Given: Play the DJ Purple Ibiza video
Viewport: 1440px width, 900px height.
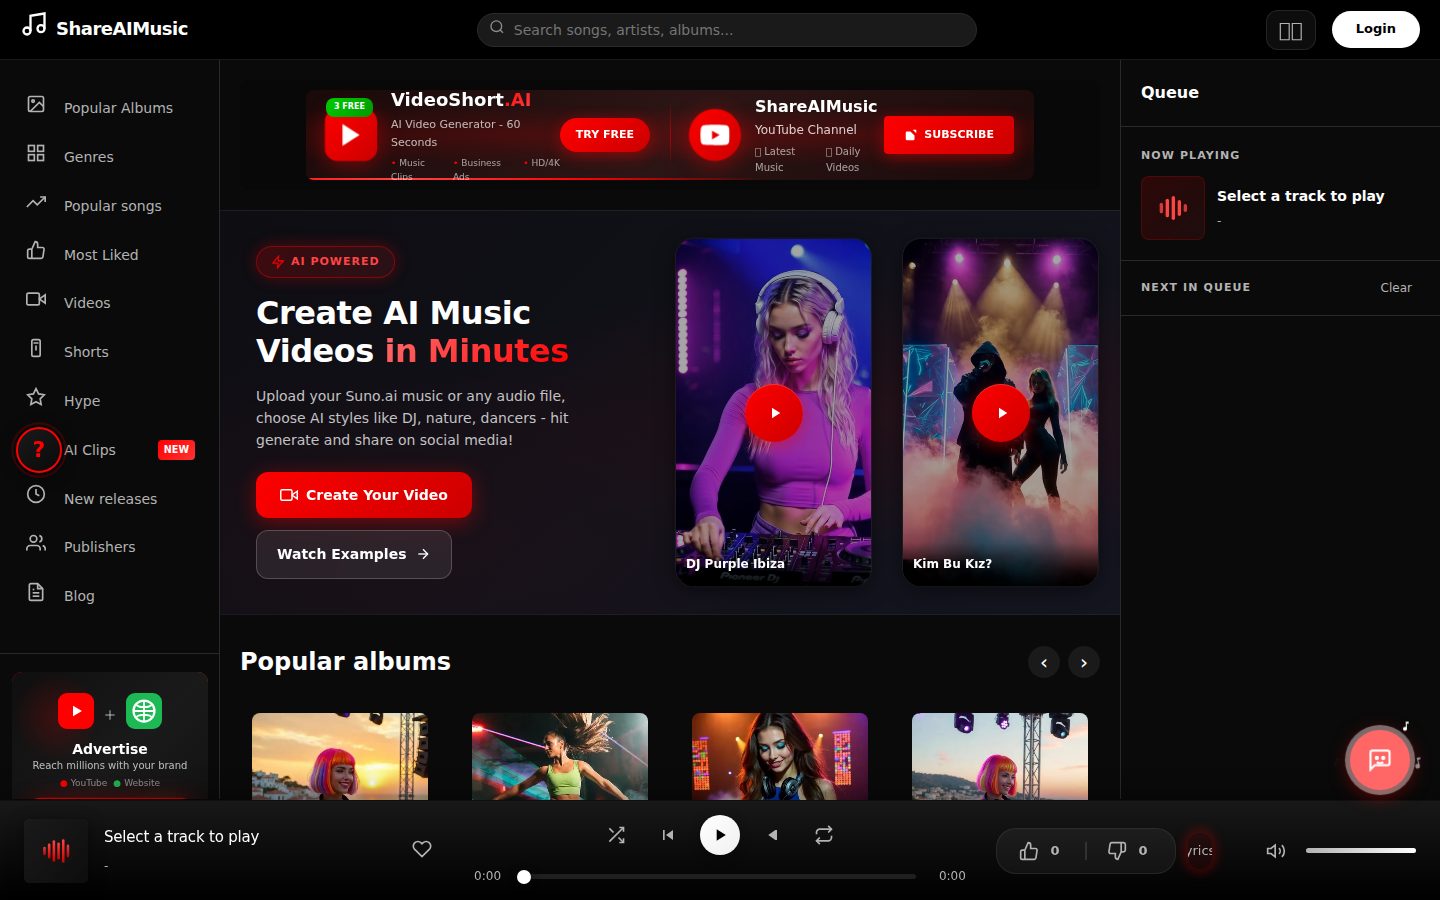Looking at the screenshot, I should 774,412.
